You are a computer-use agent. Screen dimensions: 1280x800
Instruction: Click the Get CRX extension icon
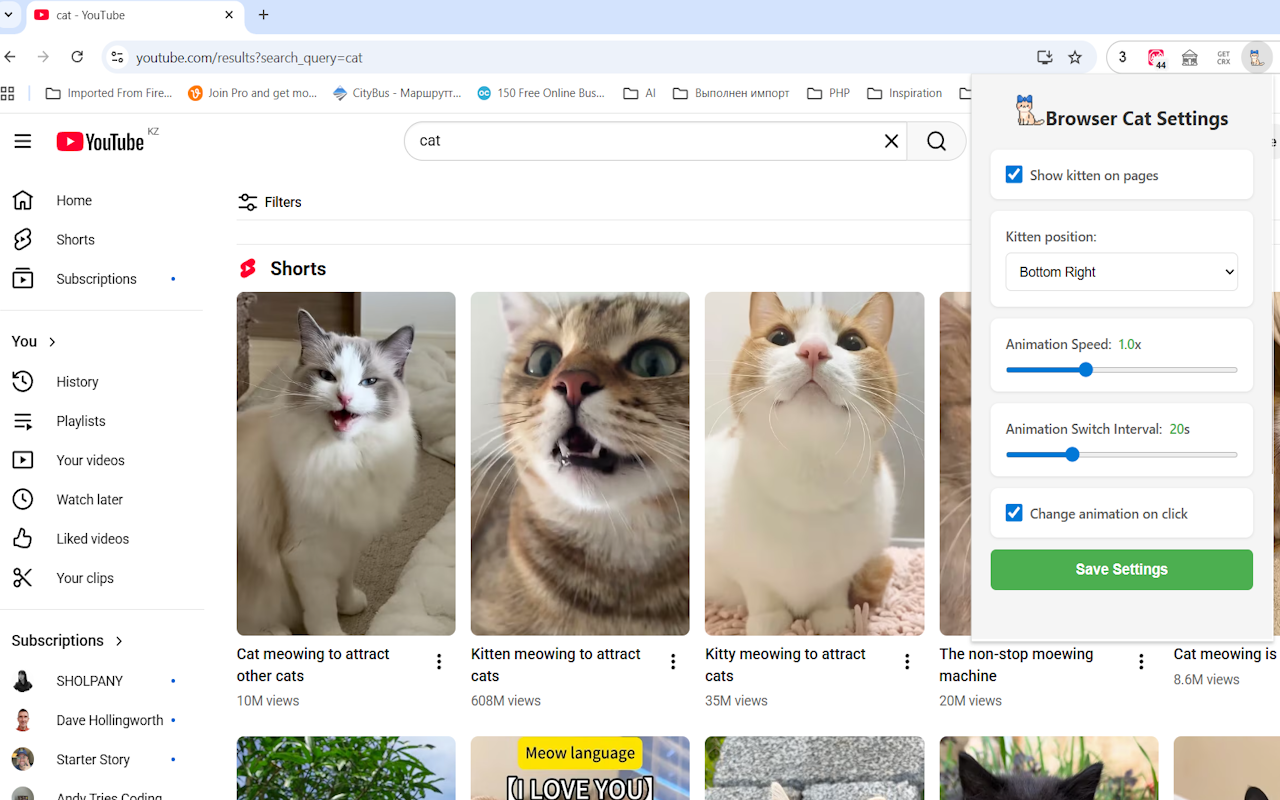tap(1223, 57)
